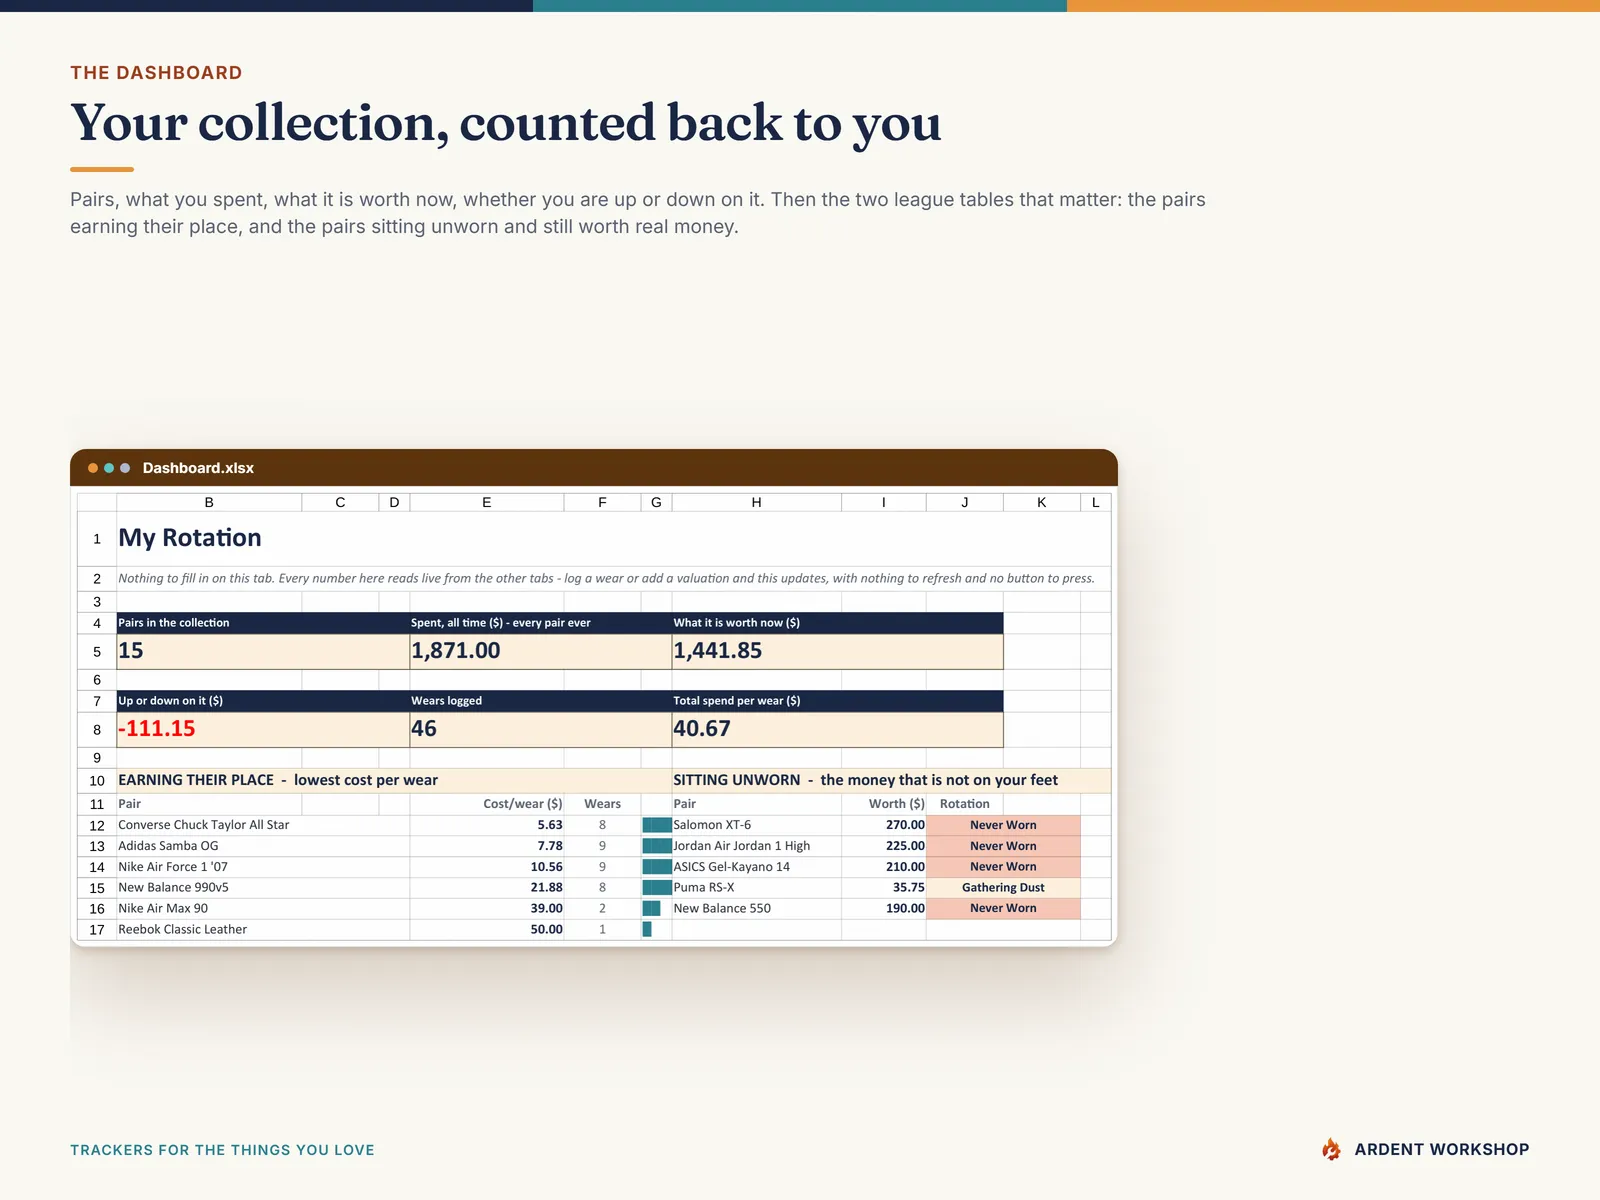Select the 50.00 cost per wear cell
Viewport: 1600px width, 1200px height.
coord(487,929)
